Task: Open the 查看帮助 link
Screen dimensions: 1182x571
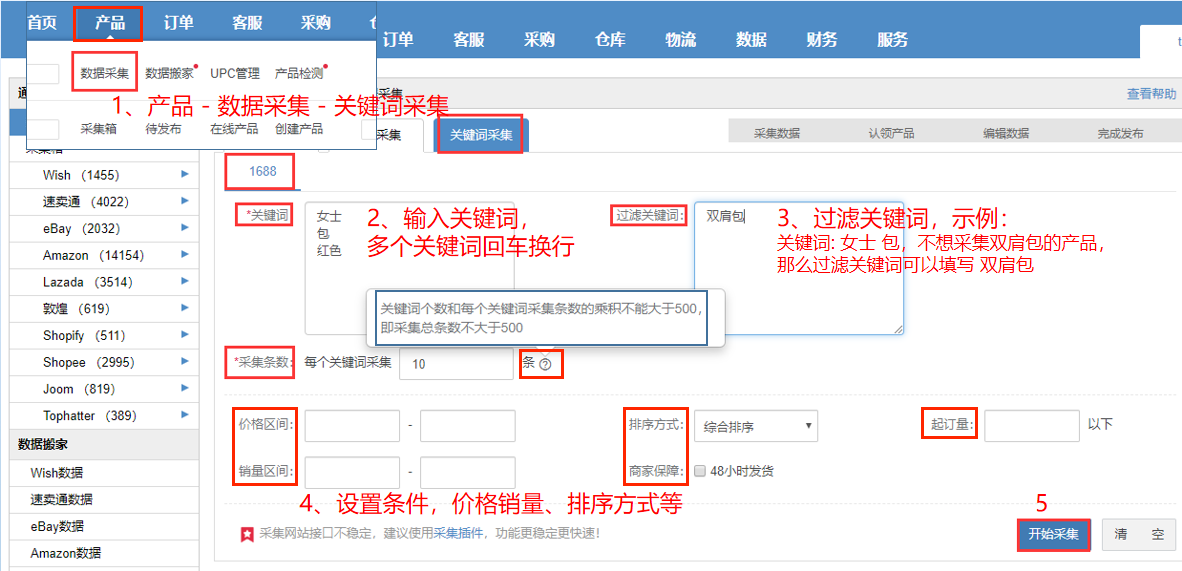Action: tap(1151, 94)
